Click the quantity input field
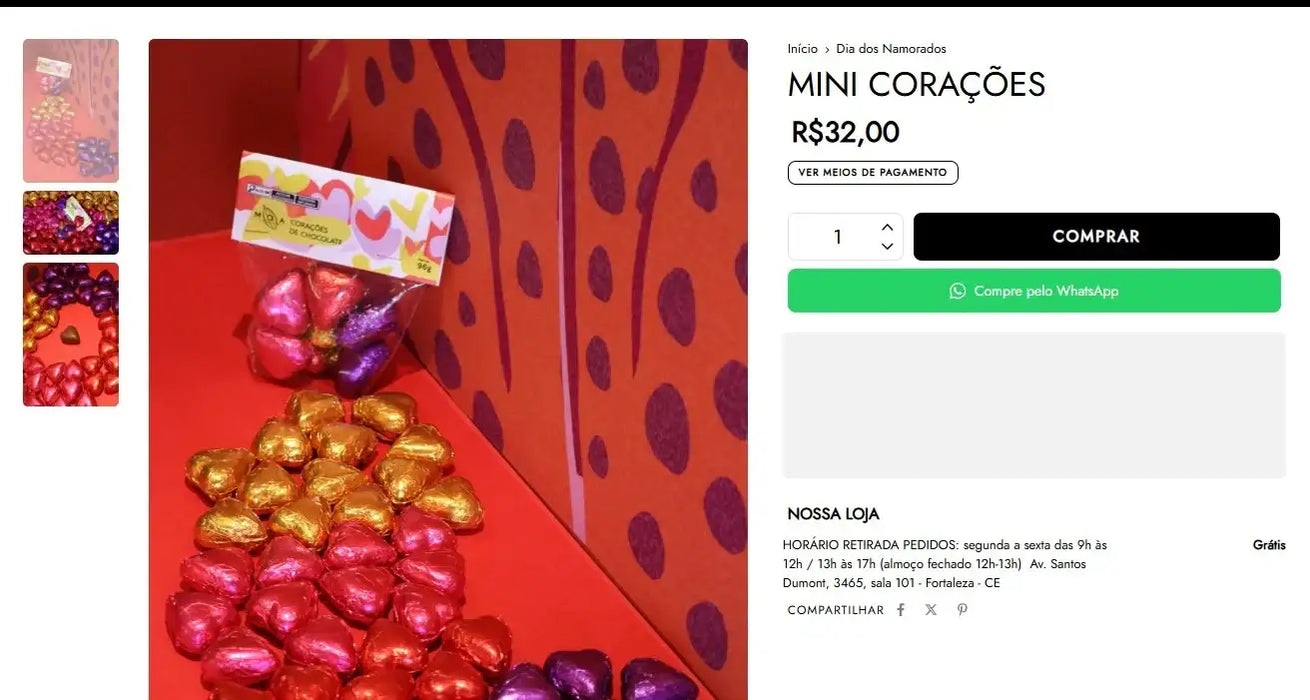Image resolution: width=1310 pixels, height=700 pixels. coord(837,237)
